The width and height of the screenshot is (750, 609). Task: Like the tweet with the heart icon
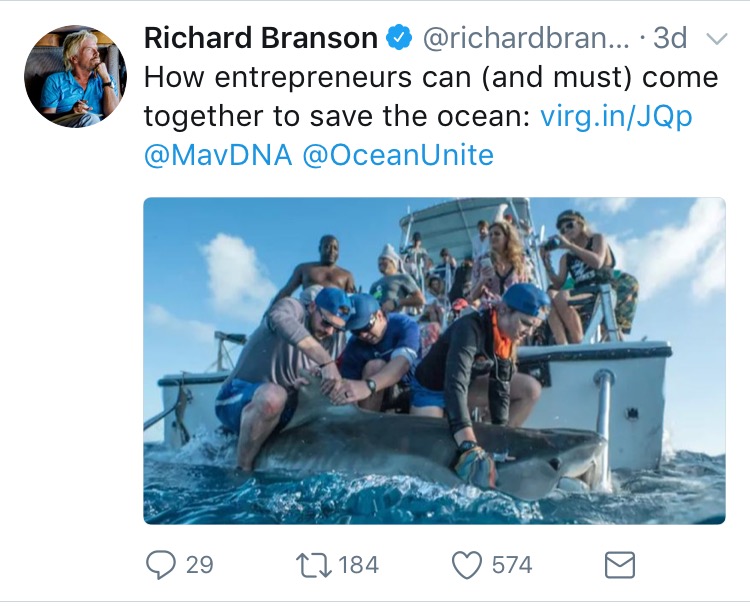coord(467,565)
